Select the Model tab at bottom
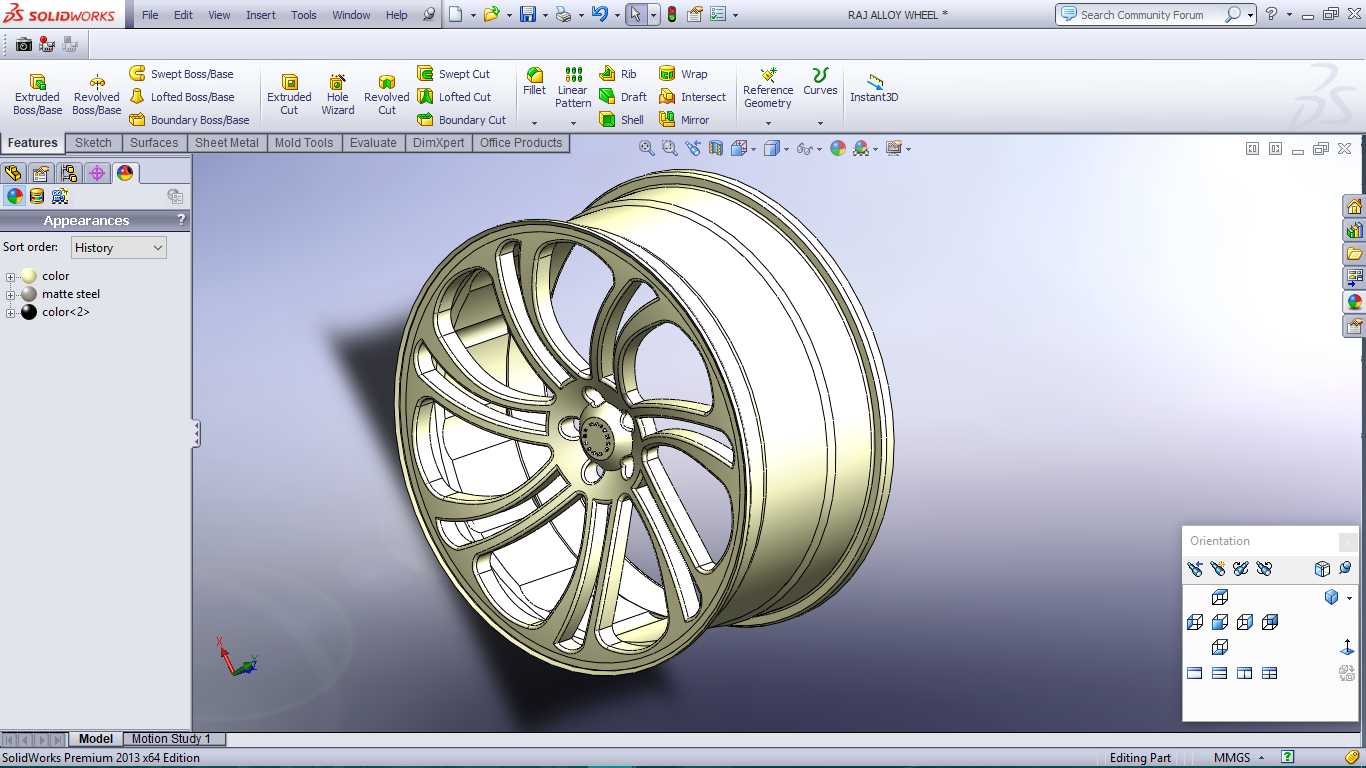This screenshot has width=1366, height=768. point(96,739)
